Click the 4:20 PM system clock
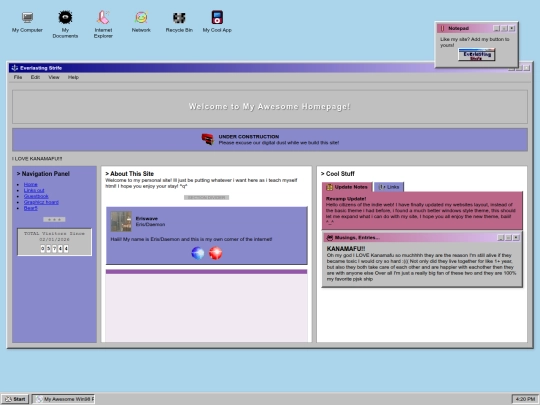540x405 pixels. tap(525, 399)
